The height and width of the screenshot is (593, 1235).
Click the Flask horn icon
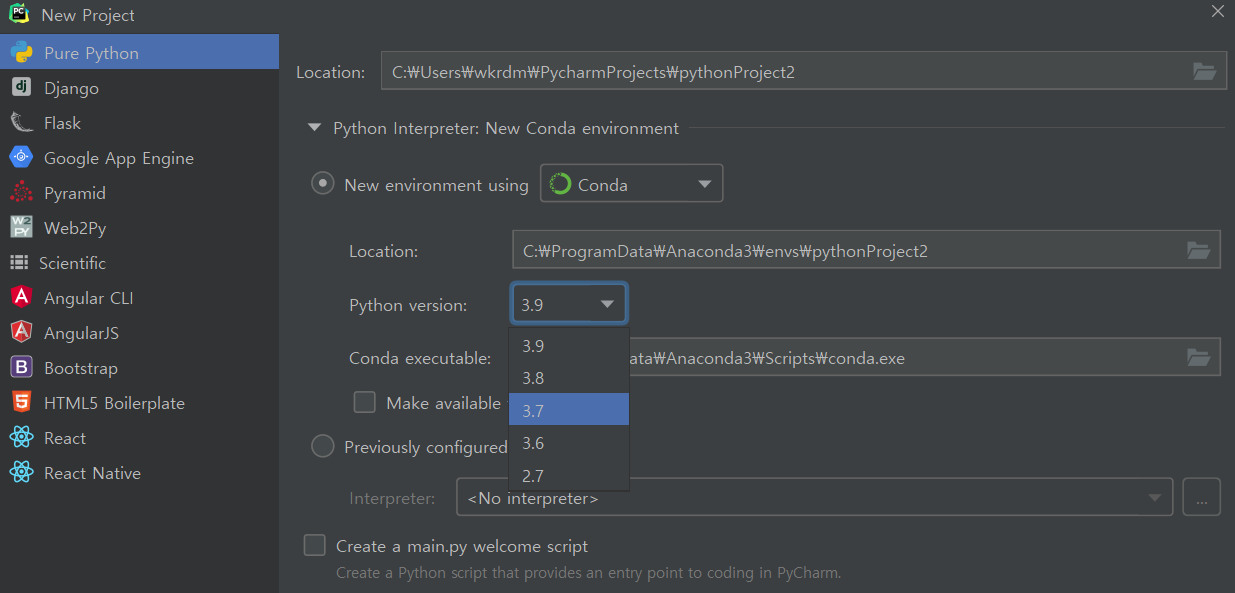click(20, 123)
